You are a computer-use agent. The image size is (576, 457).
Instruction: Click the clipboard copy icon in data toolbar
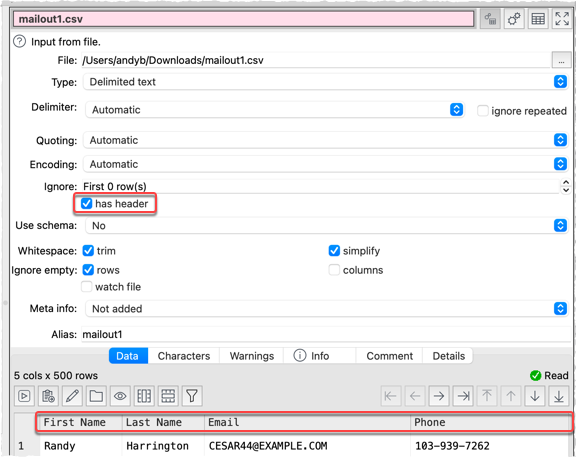[48, 396]
